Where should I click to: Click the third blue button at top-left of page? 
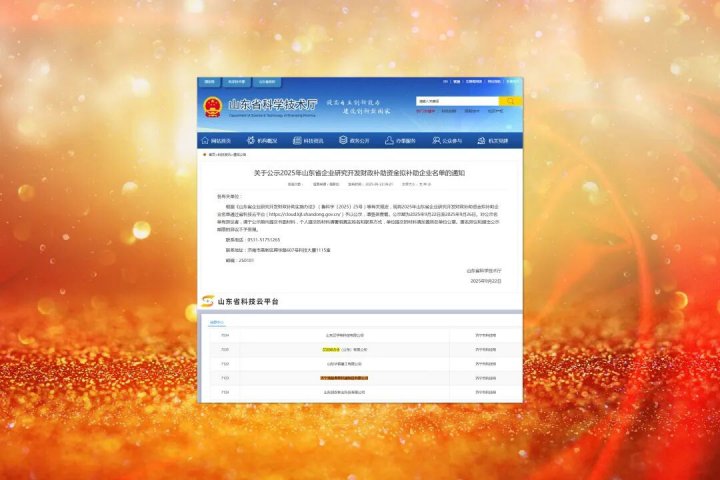coord(267,81)
